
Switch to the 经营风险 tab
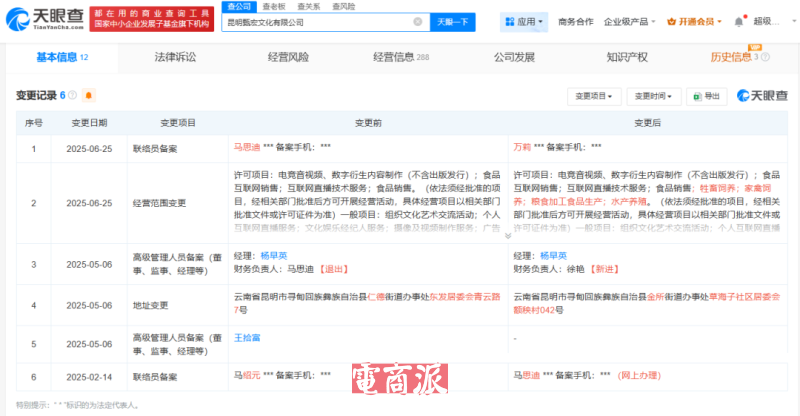288,57
